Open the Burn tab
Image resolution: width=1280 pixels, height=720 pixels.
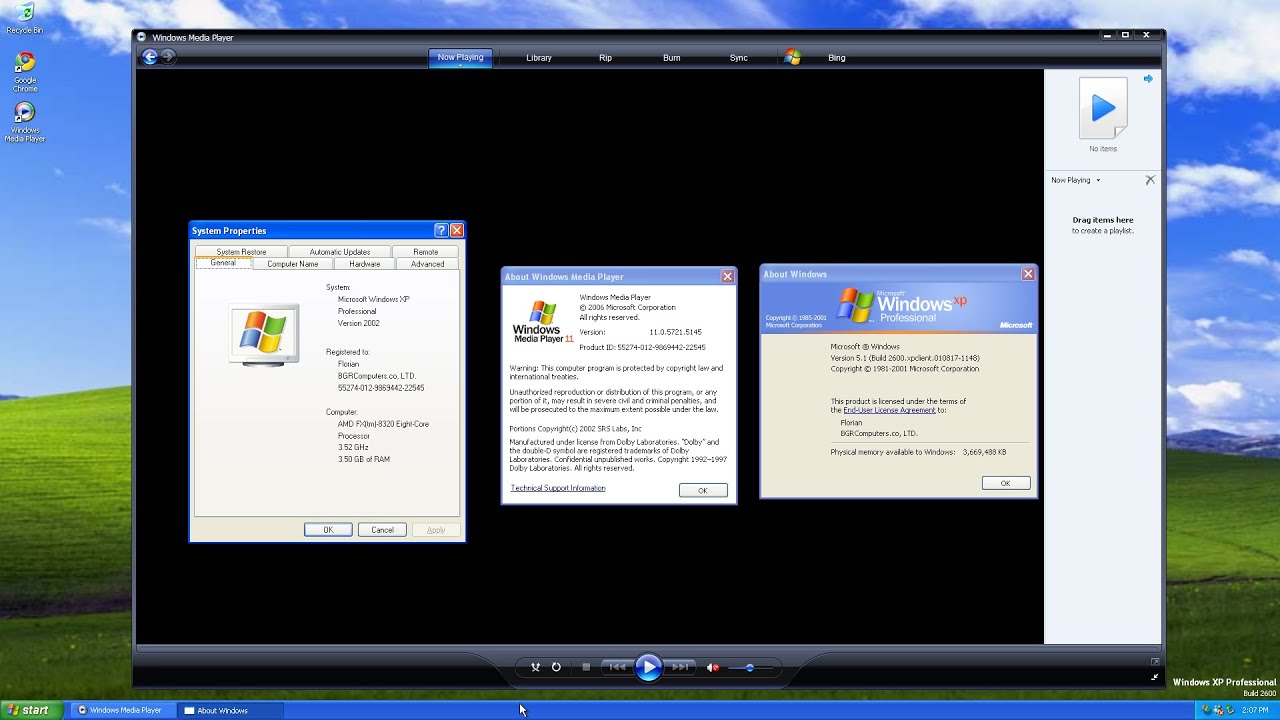coord(672,58)
